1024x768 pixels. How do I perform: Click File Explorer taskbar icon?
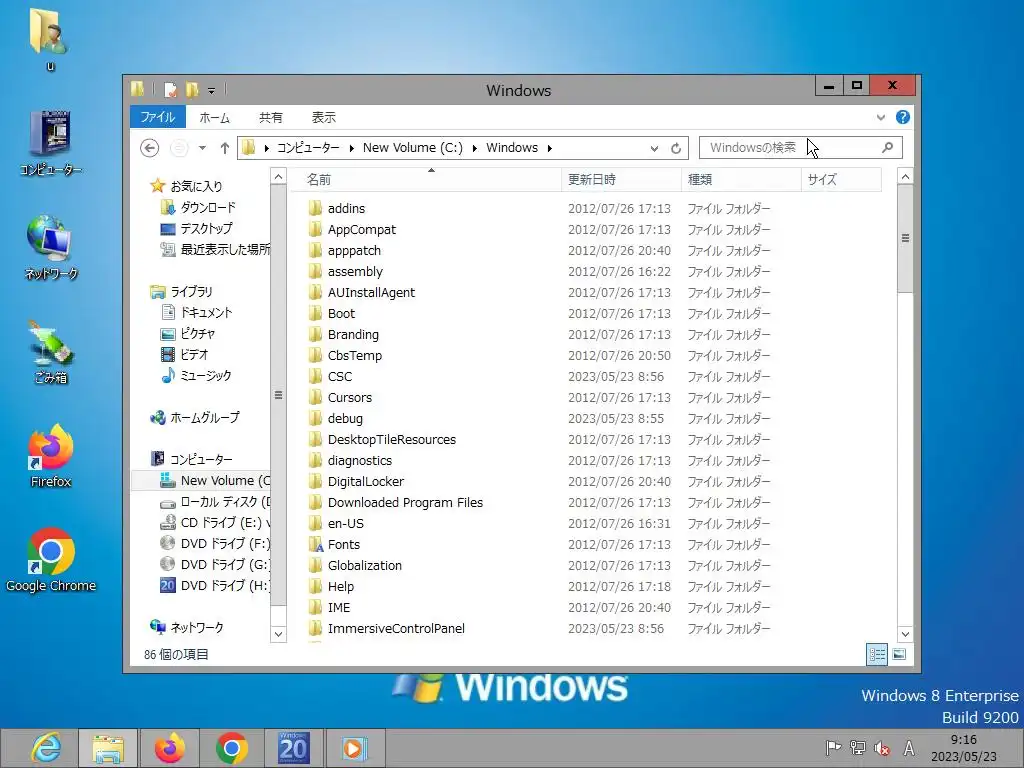pos(108,748)
